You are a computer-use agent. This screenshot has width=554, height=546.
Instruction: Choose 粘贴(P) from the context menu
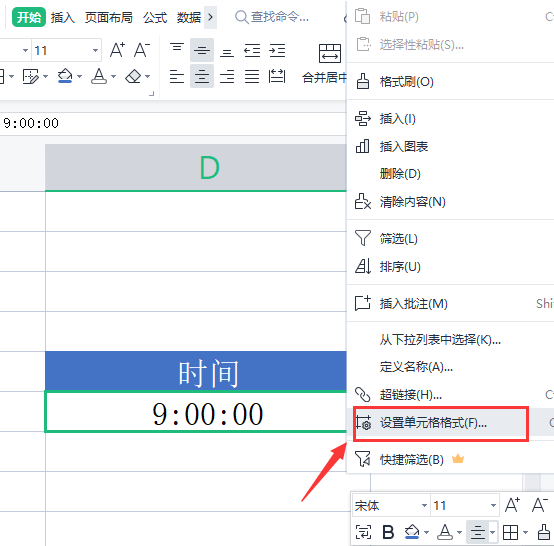tap(450, 17)
